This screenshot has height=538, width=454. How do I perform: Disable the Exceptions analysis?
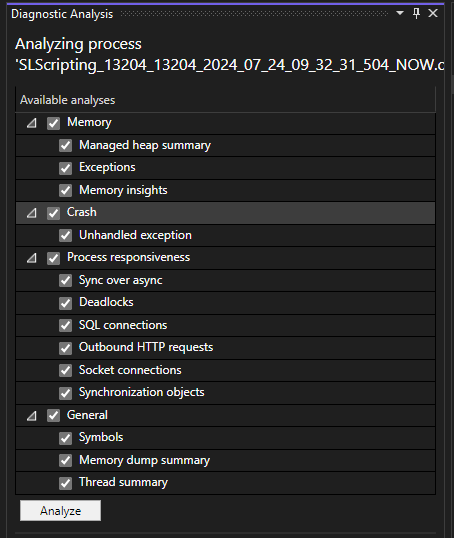65,168
